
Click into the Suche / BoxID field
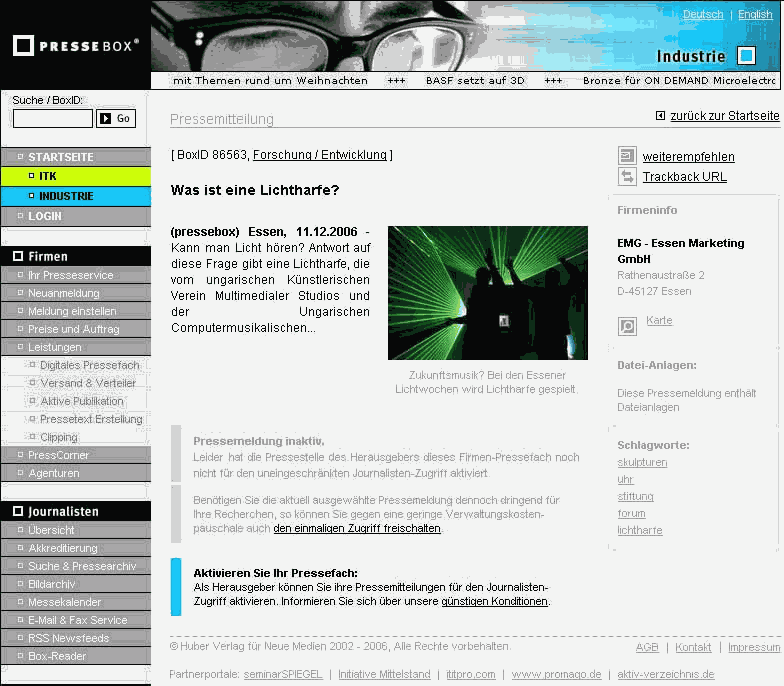pos(53,118)
